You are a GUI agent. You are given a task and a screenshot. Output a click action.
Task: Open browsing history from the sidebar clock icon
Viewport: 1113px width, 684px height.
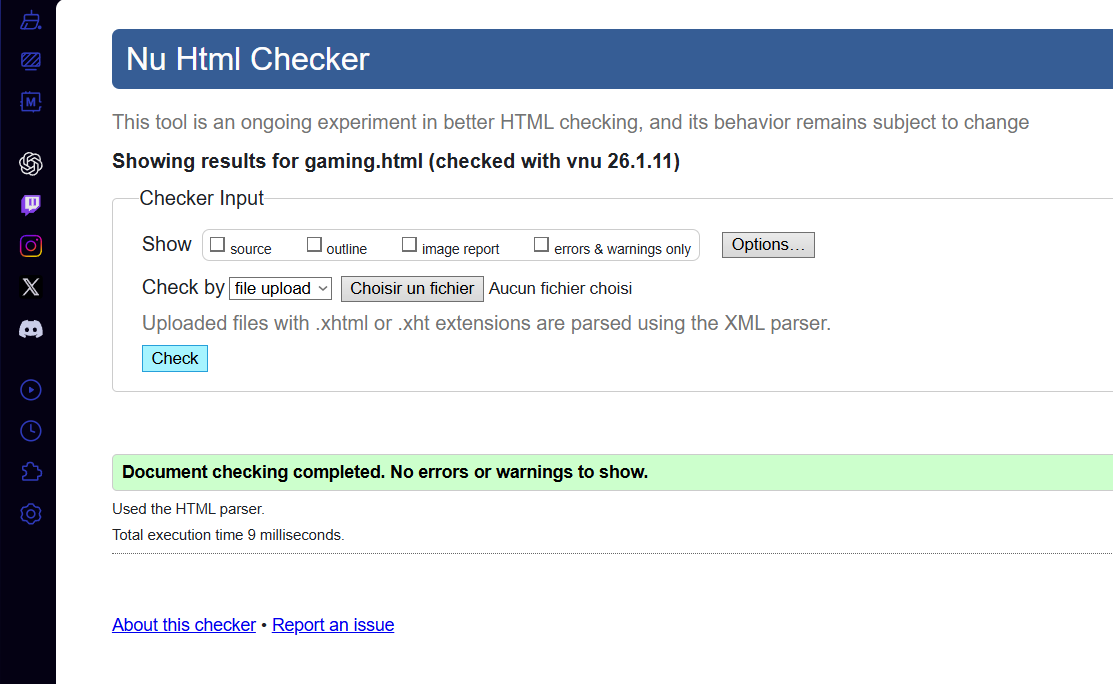tap(31, 431)
